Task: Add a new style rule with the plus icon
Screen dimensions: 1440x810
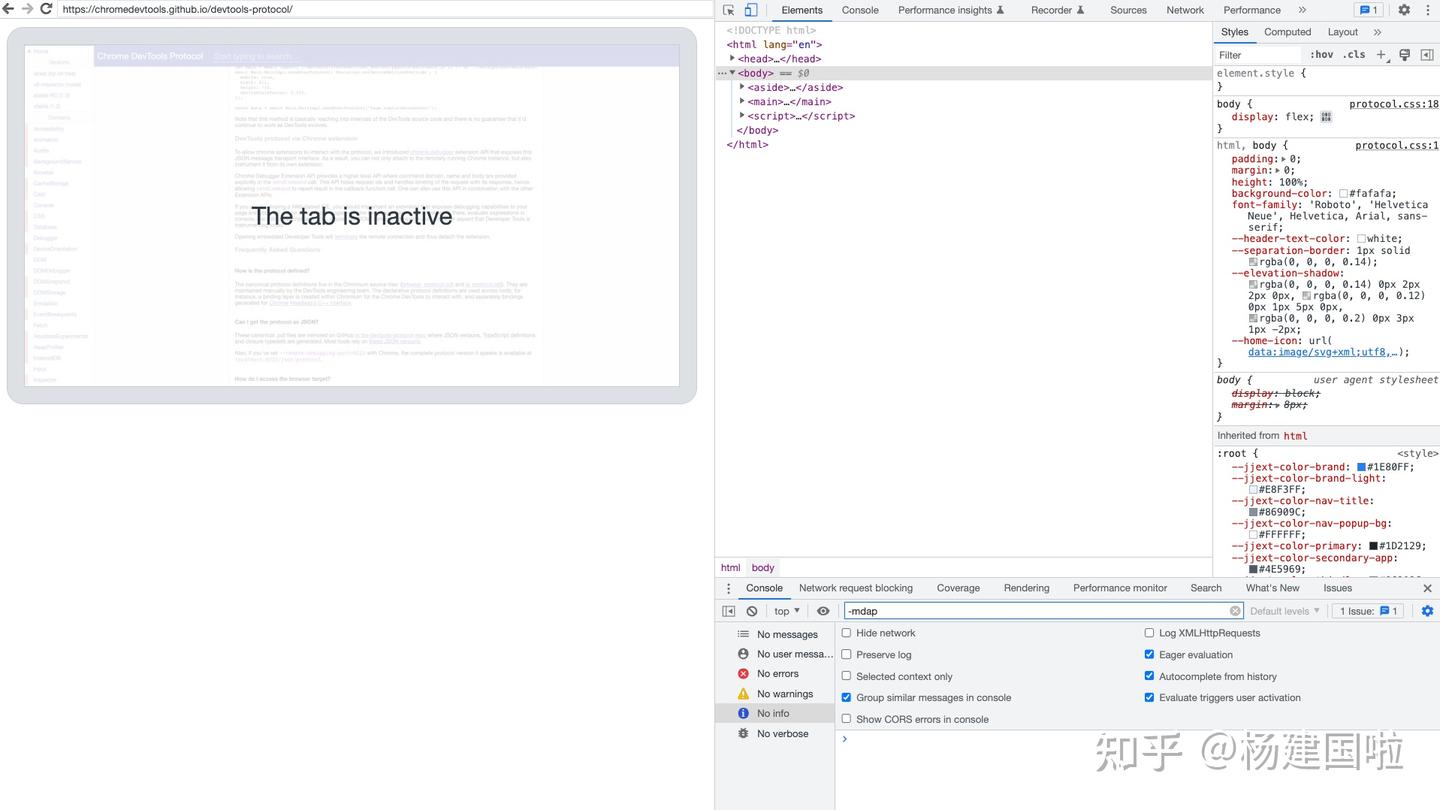Action: coord(1381,55)
